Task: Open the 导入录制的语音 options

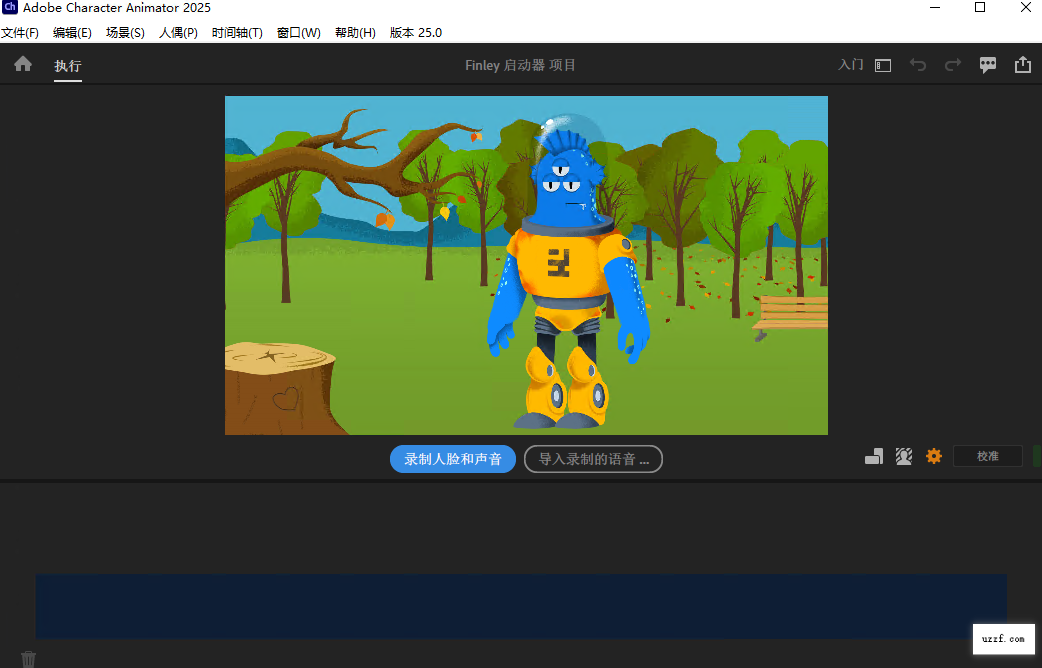Action: point(592,459)
